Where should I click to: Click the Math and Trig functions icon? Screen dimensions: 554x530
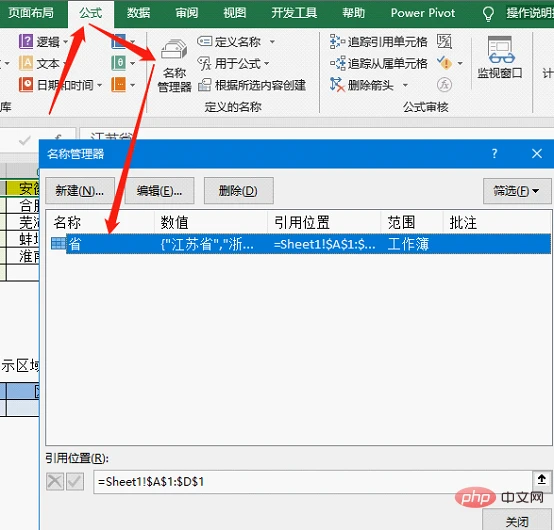(119, 64)
